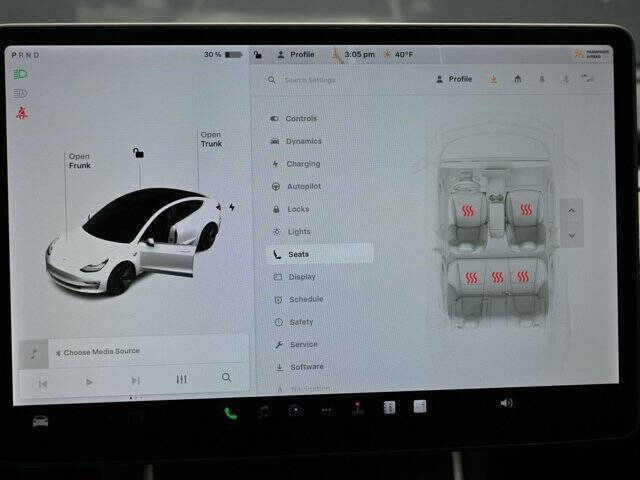
Task: Tap the volume speaker icon
Action: coord(506,403)
